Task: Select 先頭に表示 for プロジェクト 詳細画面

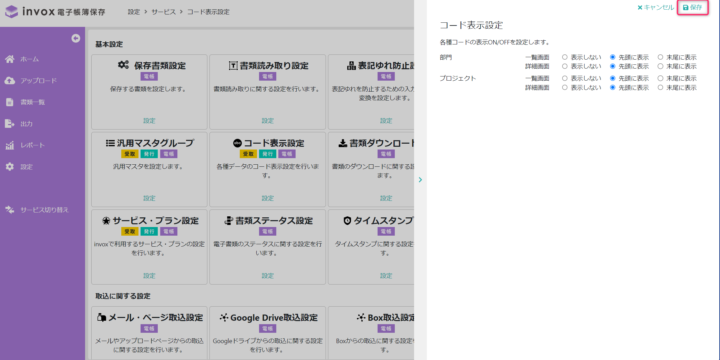Action: point(613,87)
